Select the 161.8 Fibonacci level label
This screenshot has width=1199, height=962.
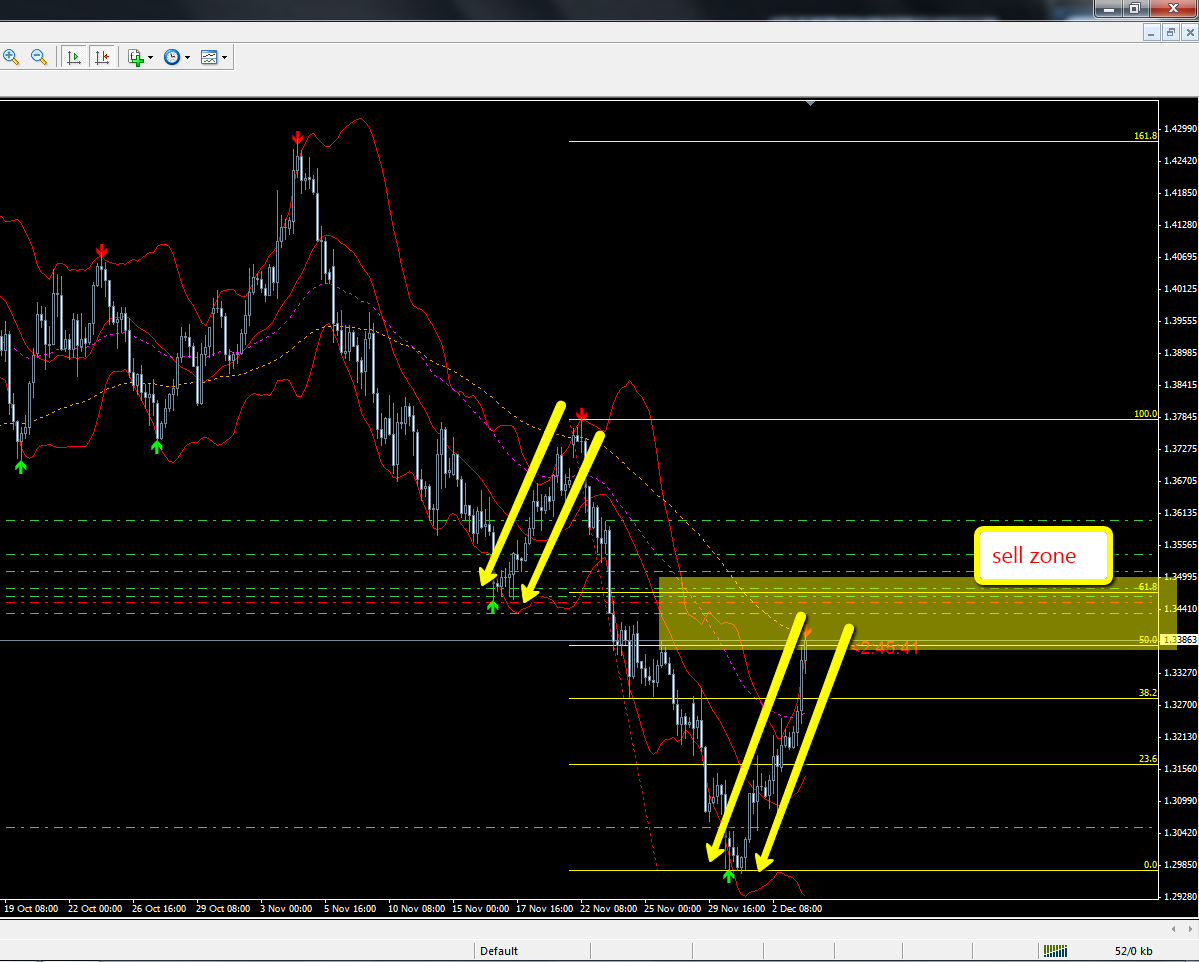(x=1145, y=136)
